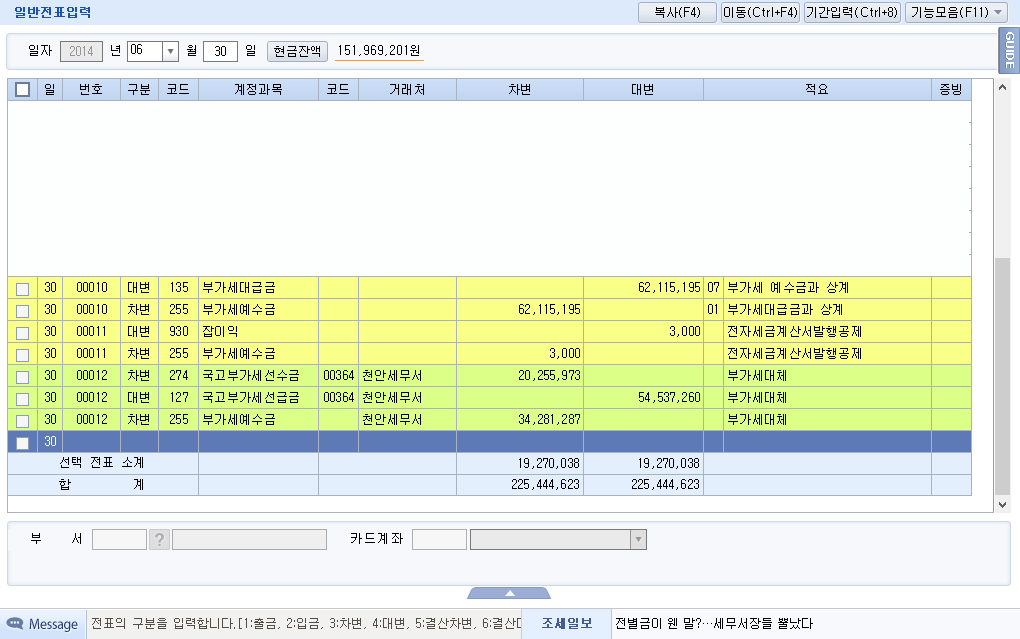Click the 카드계좌 code input field

tap(440, 539)
